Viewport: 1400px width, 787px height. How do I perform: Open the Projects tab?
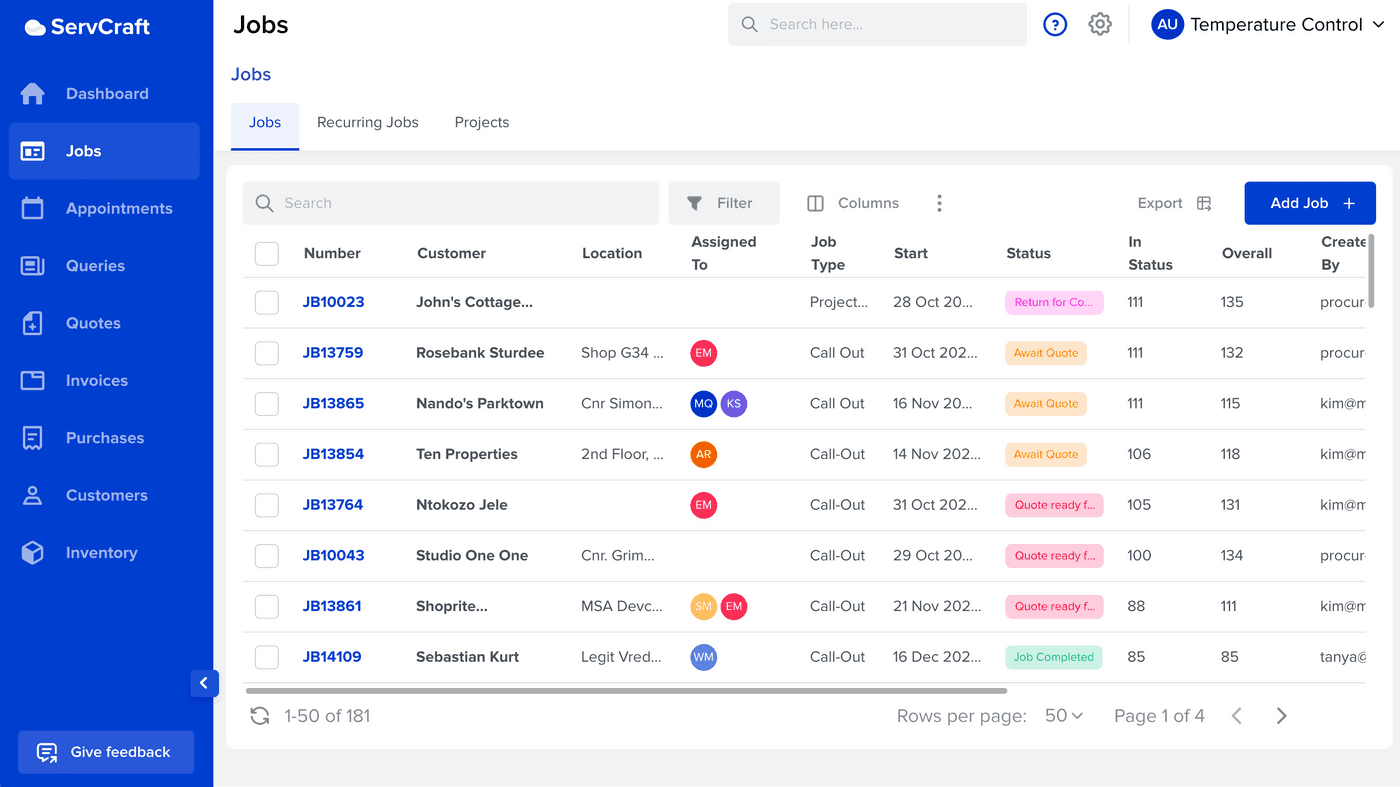tap(481, 122)
